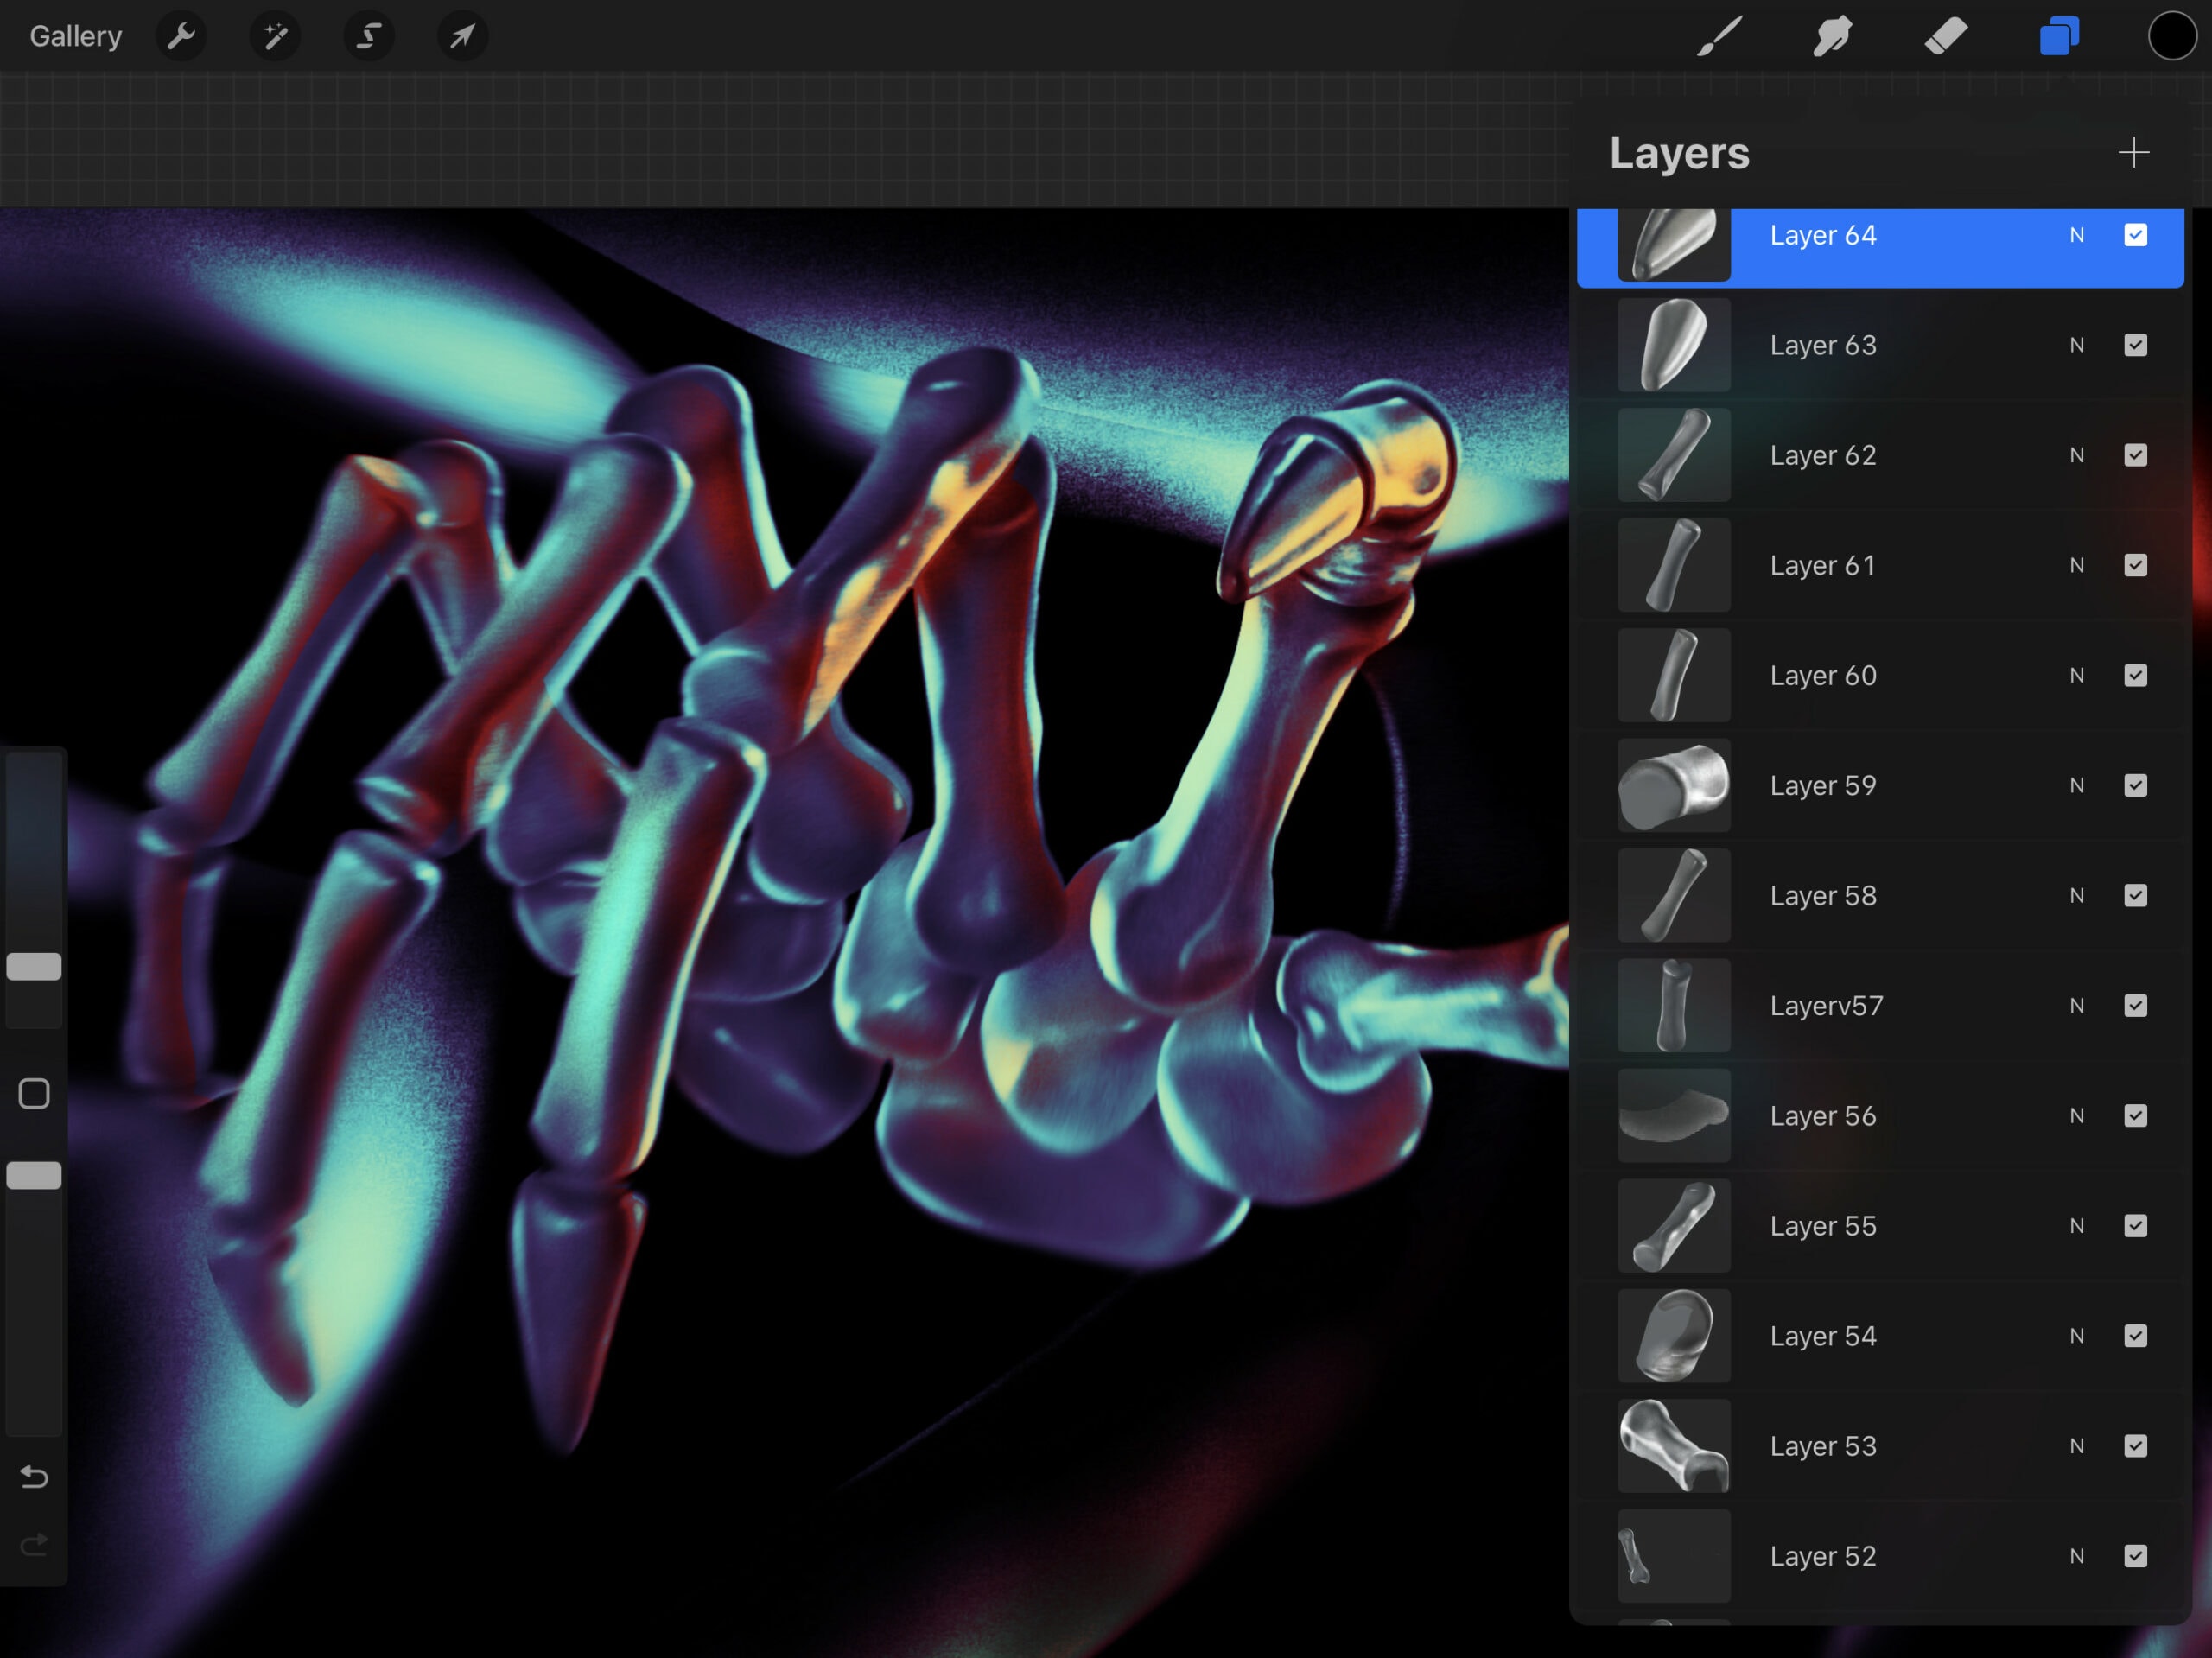Open blend mode N for Layer 62
Viewport: 2212px width, 1658px height.
tap(2077, 455)
